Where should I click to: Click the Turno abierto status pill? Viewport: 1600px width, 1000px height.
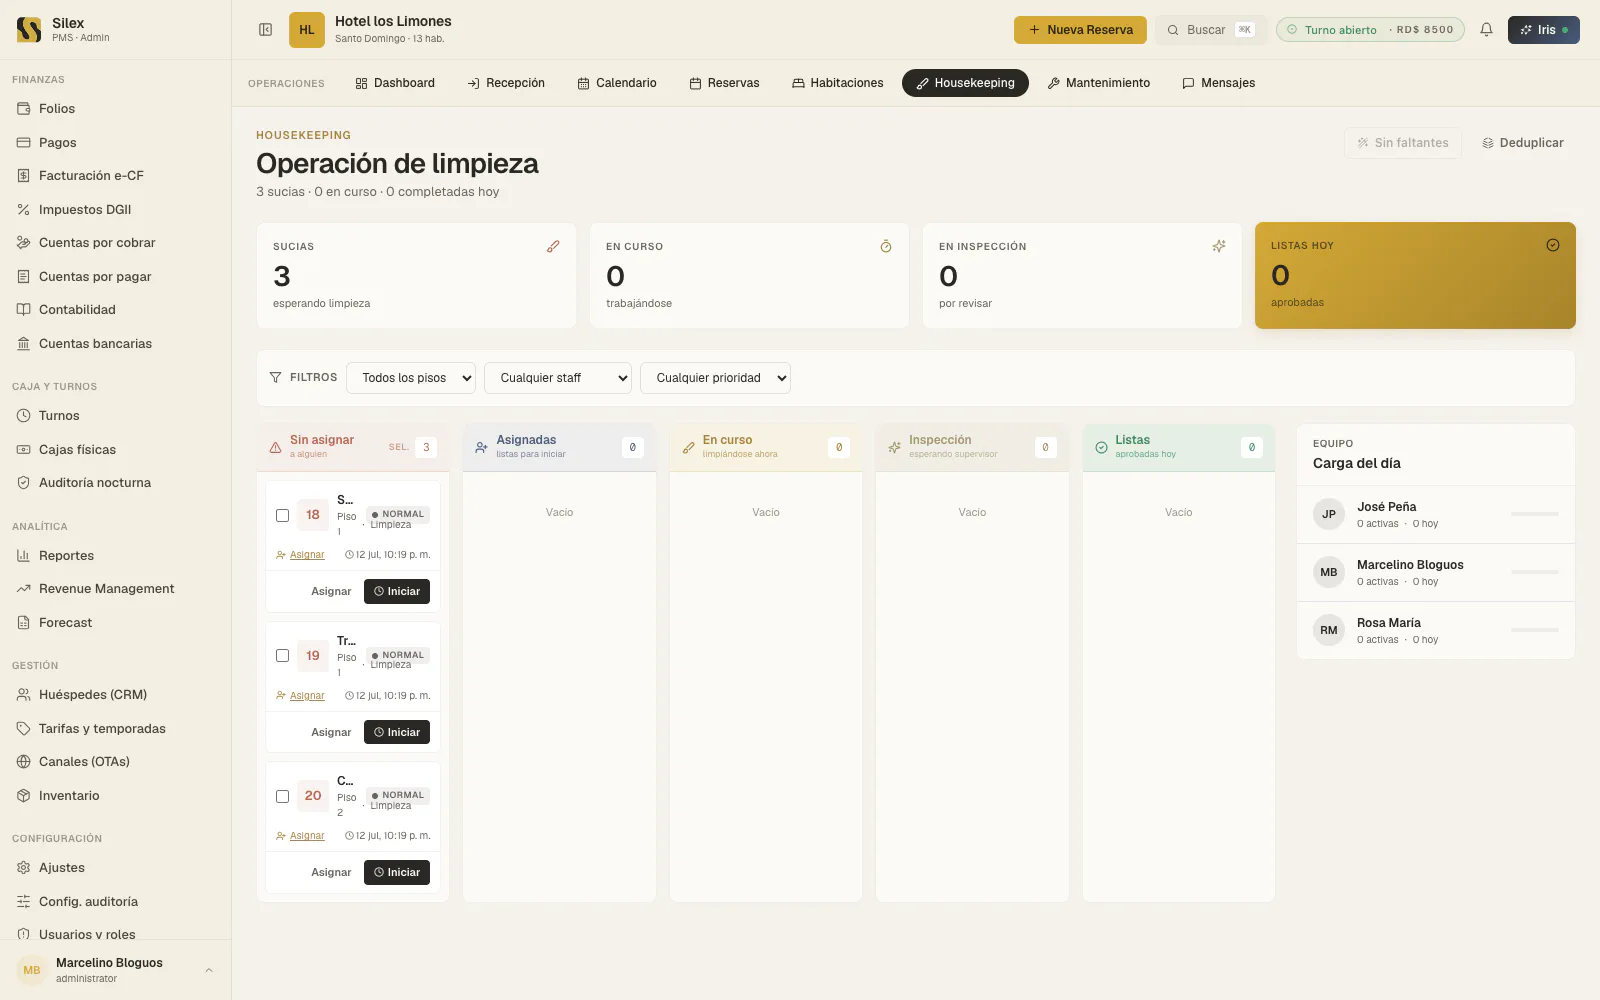pos(1370,30)
